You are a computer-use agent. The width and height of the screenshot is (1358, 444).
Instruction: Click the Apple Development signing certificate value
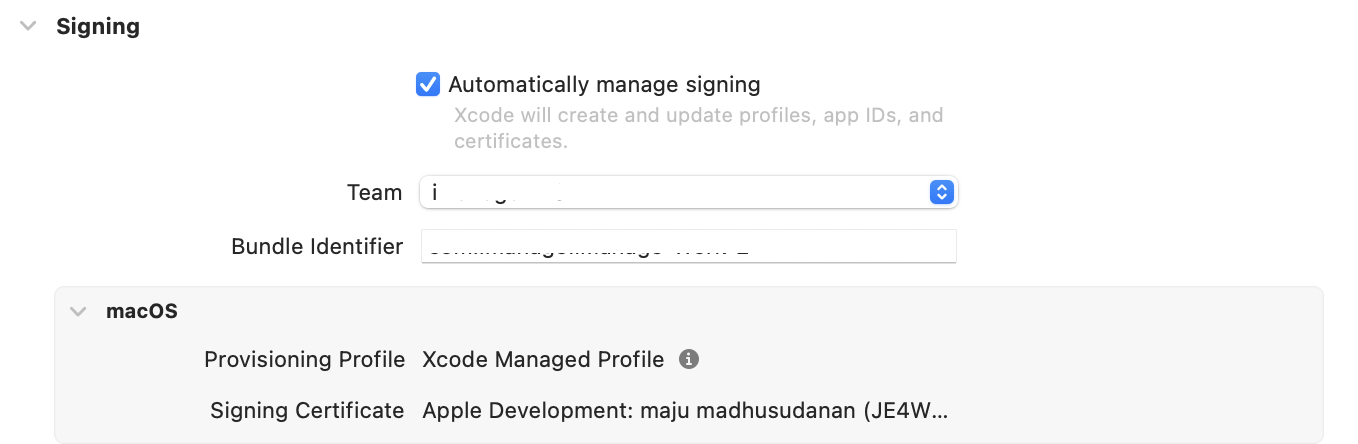(x=685, y=410)
